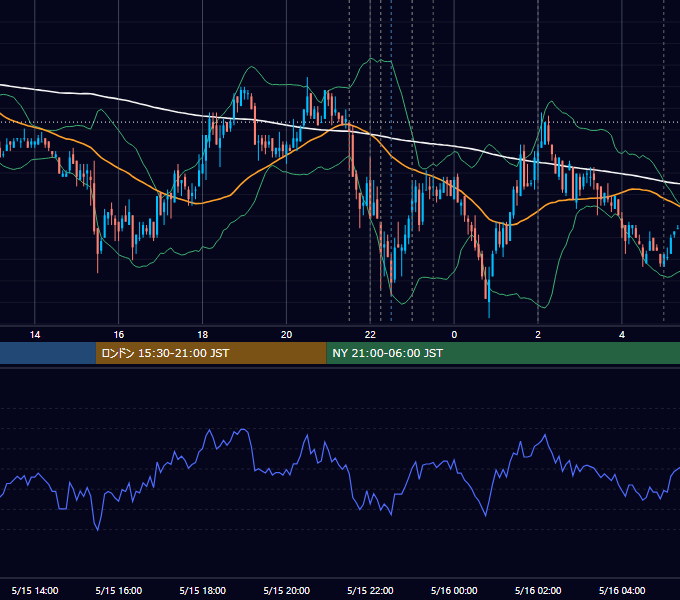Select the NY 21:00-06:00 JST session bar

click(503, 353)
